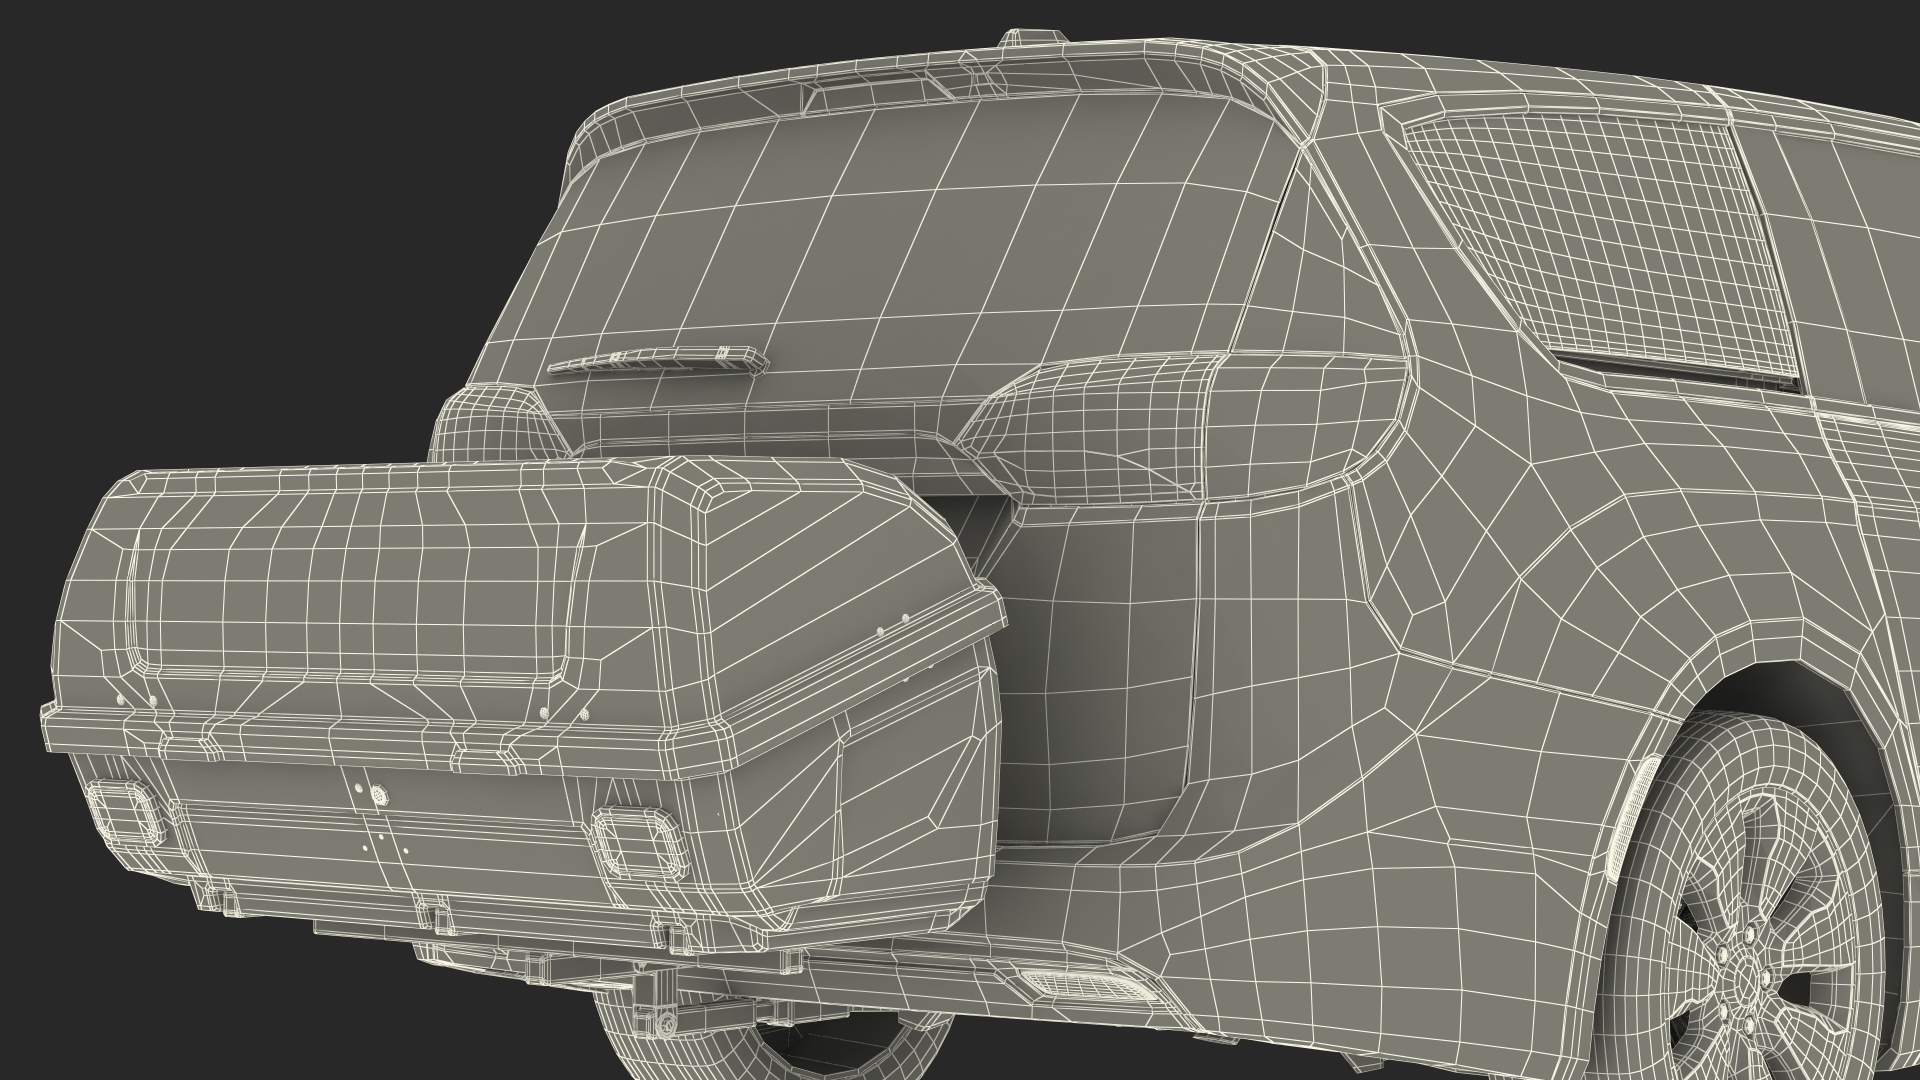Viewport: 1920px width, 1080px height.
Task: Select the rear windshield wiper mesh
Action: pyautogui.click(x=657, y=362)
